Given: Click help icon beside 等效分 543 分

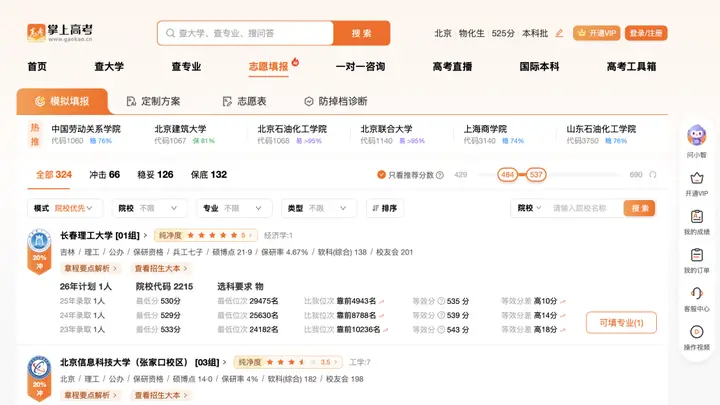Looking at the screenshot, I should point(441,330).
